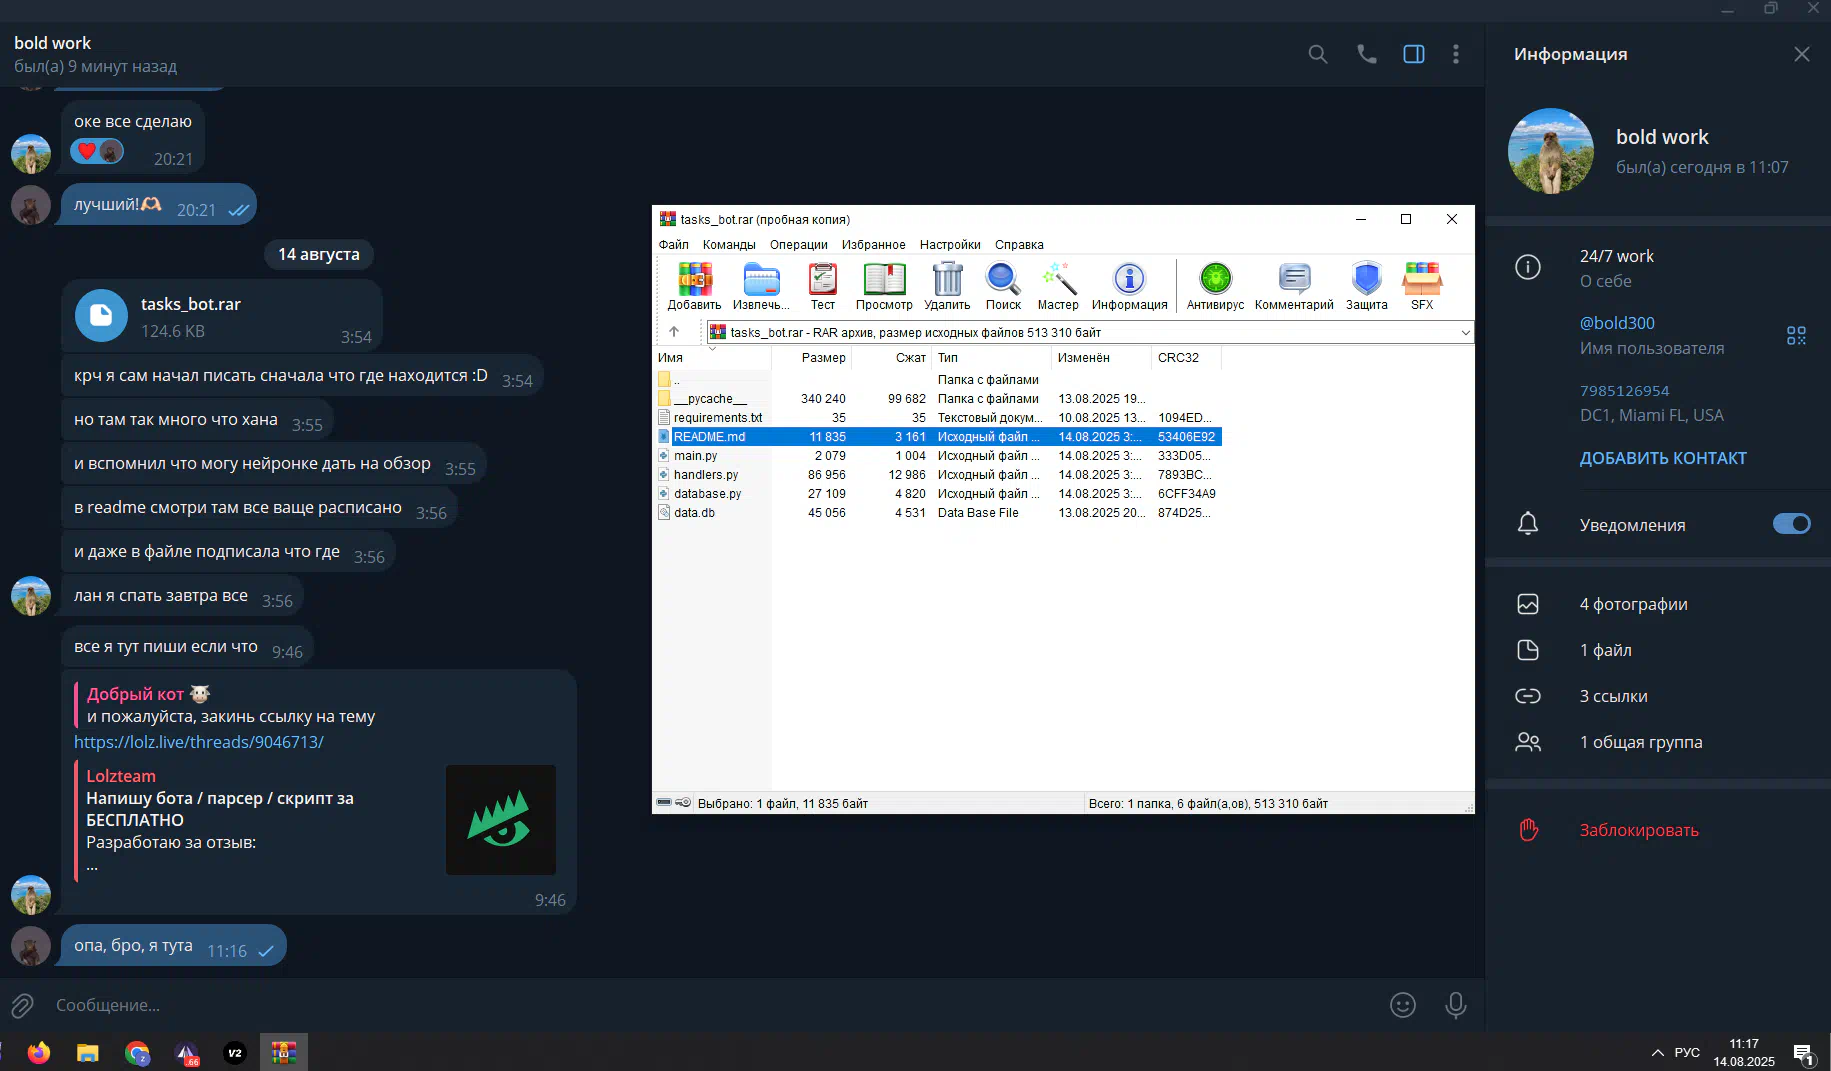Open the emoji picker in message box
1831x1071 pixels.
(x=1403, y=1005)
